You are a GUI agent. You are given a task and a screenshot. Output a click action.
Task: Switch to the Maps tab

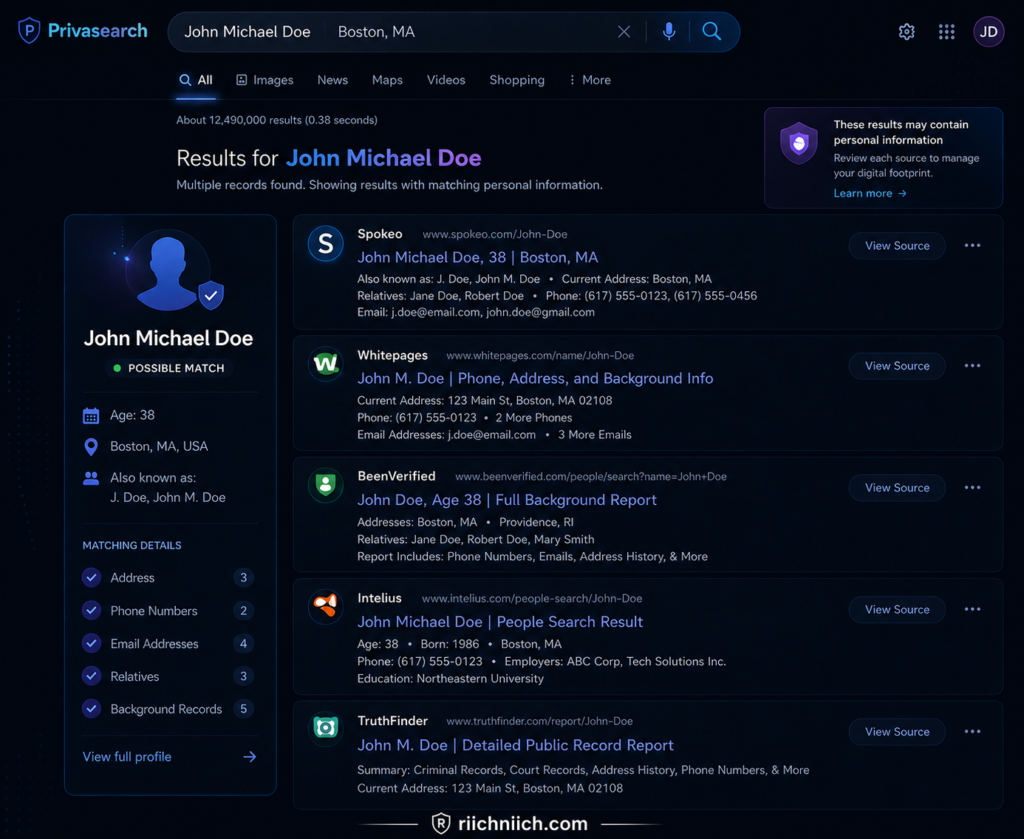click(387, 80)
